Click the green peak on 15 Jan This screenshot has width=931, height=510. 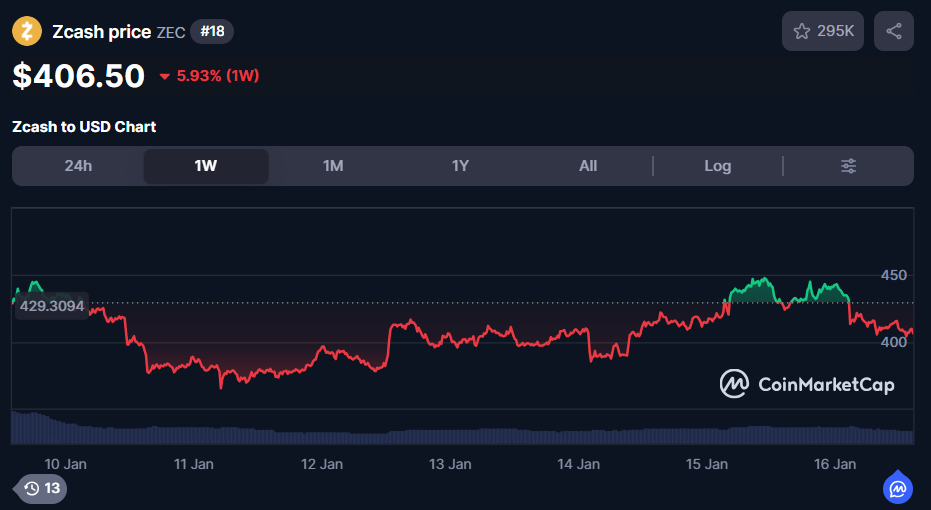(754, 290)
